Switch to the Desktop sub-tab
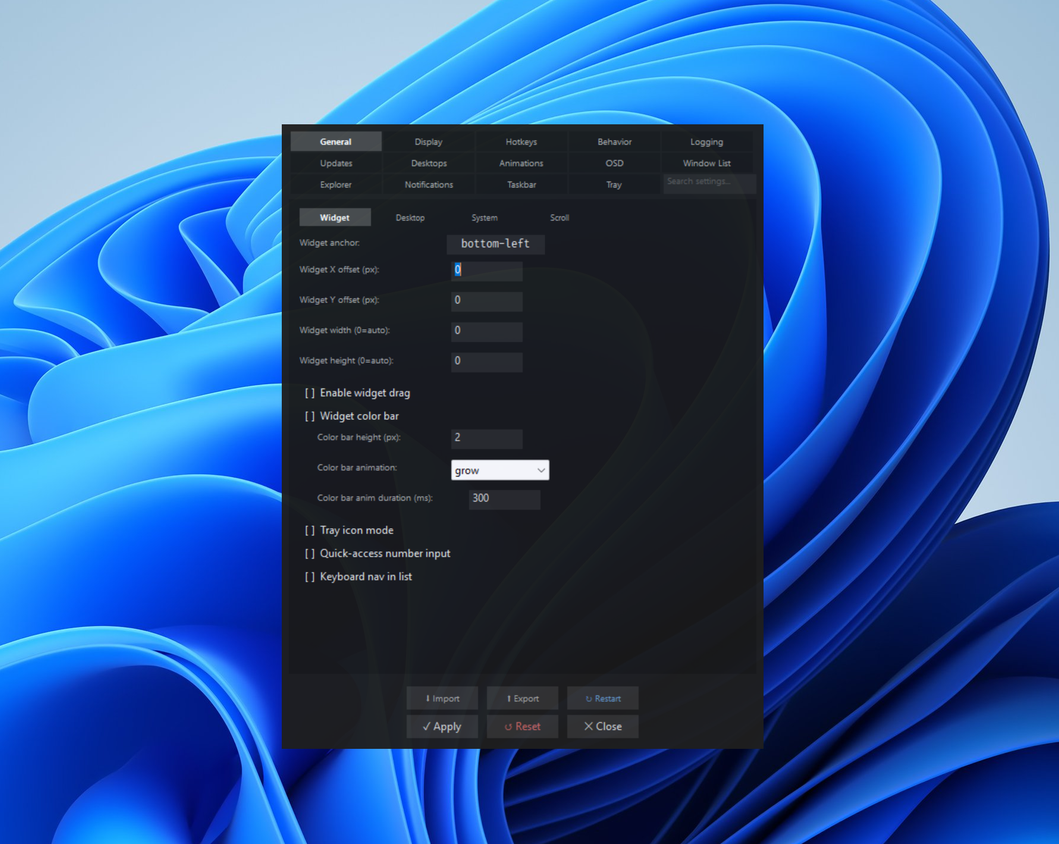This screenshot has width=1059, height=844. pos(410,217)
